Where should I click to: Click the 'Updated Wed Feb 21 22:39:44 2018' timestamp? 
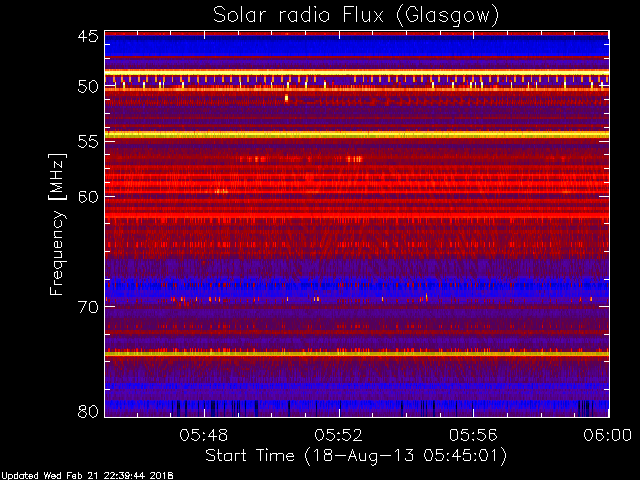[87, 476]
